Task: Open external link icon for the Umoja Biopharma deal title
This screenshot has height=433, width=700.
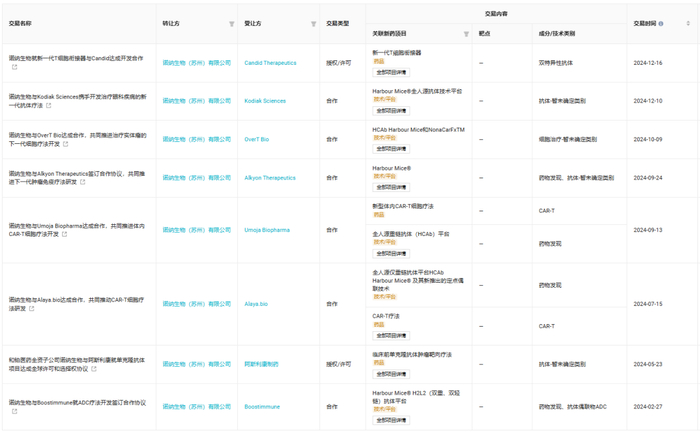Action: click(65, 234)
